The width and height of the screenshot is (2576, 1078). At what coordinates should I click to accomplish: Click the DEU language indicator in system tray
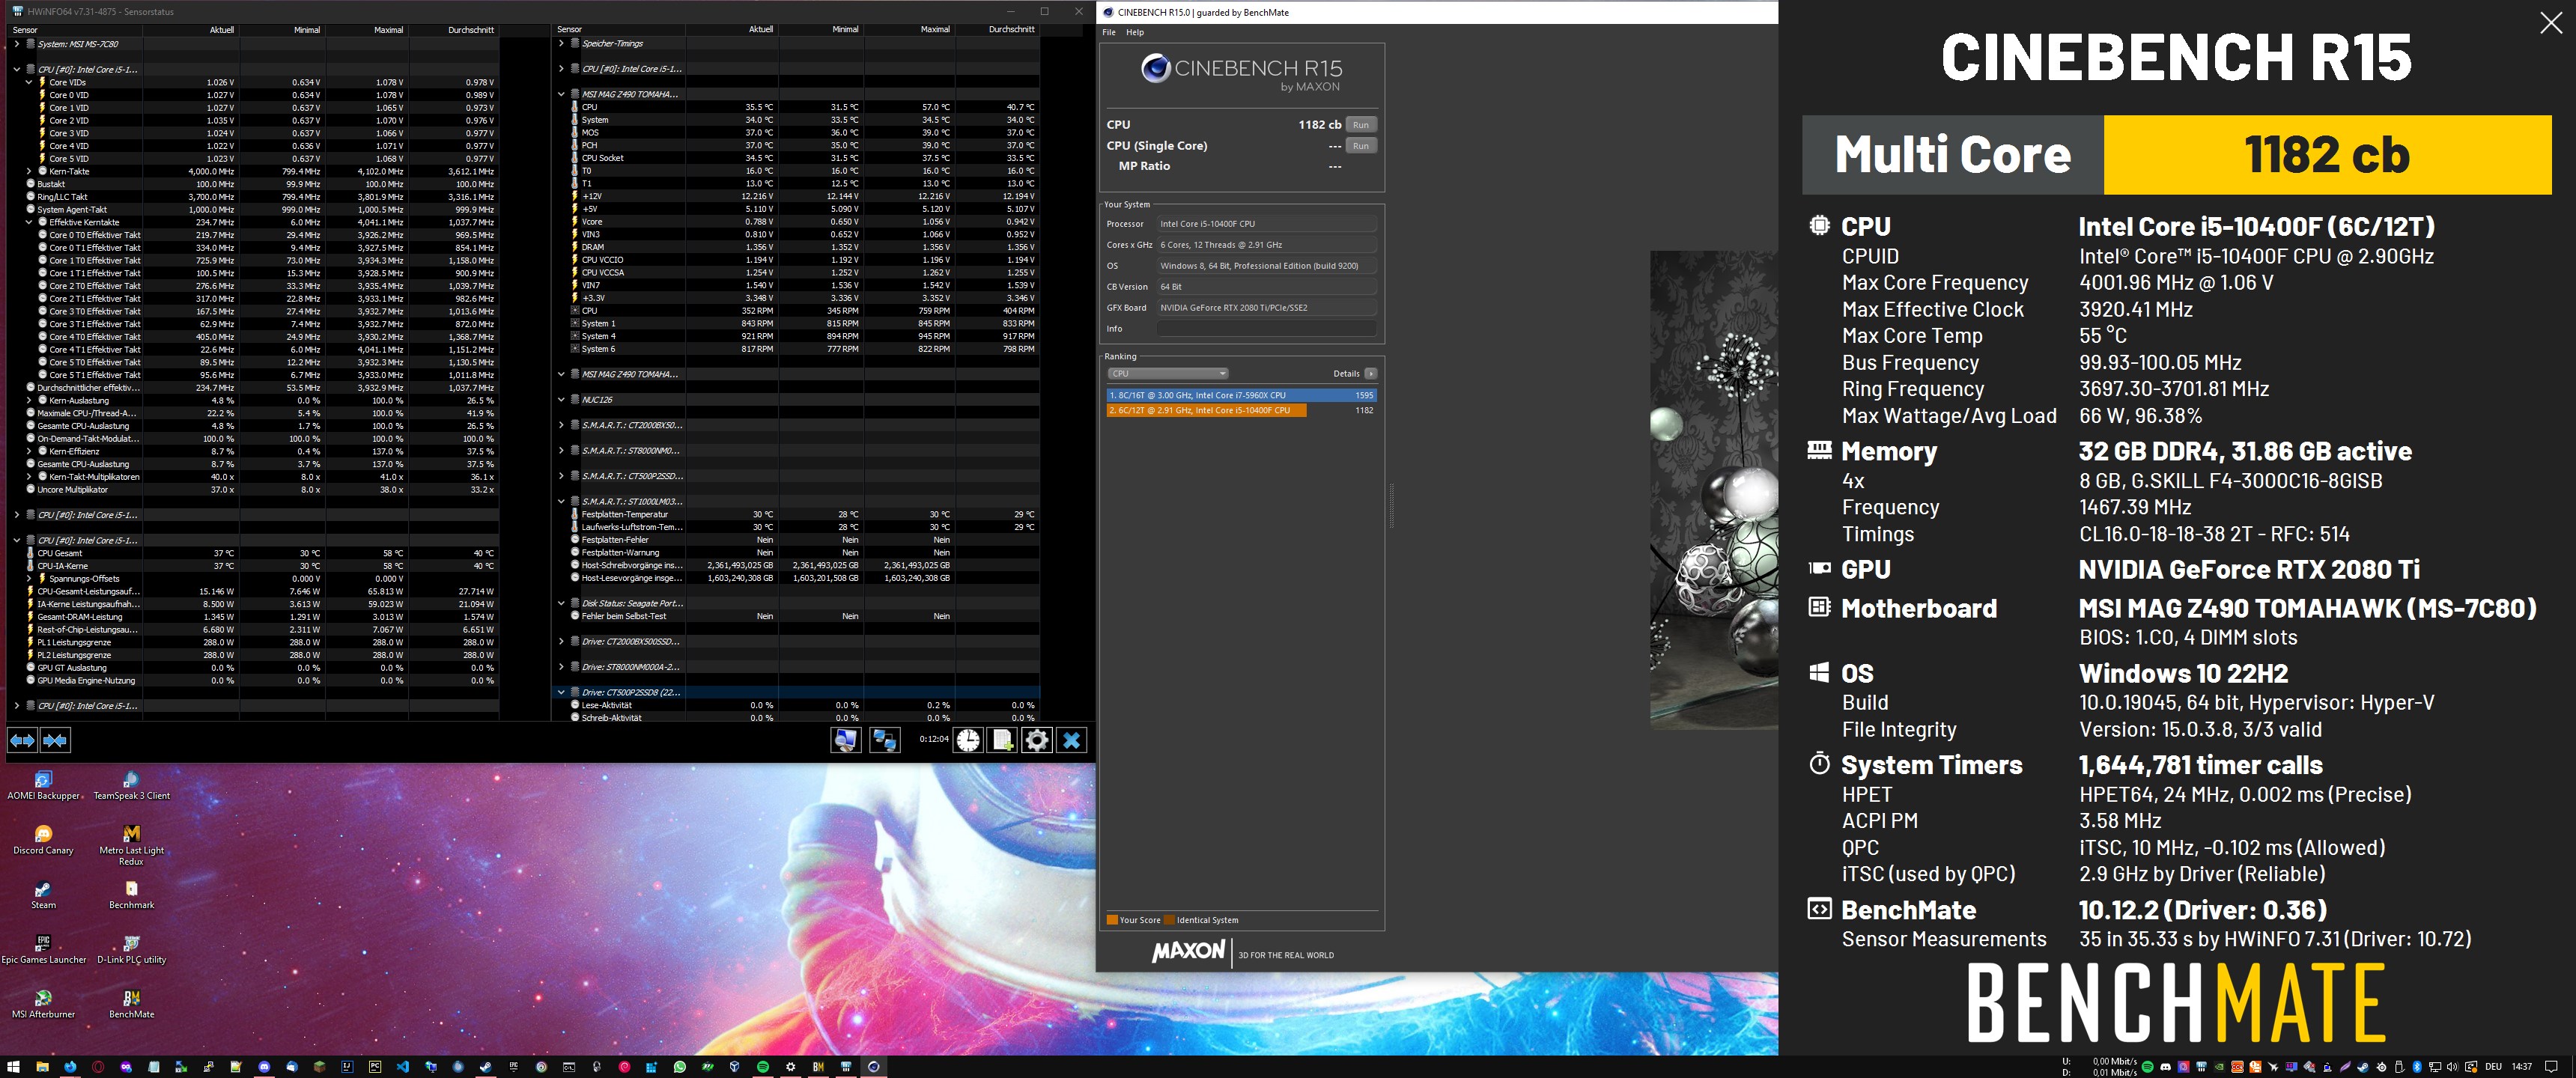click(x=2493, y=1067)
